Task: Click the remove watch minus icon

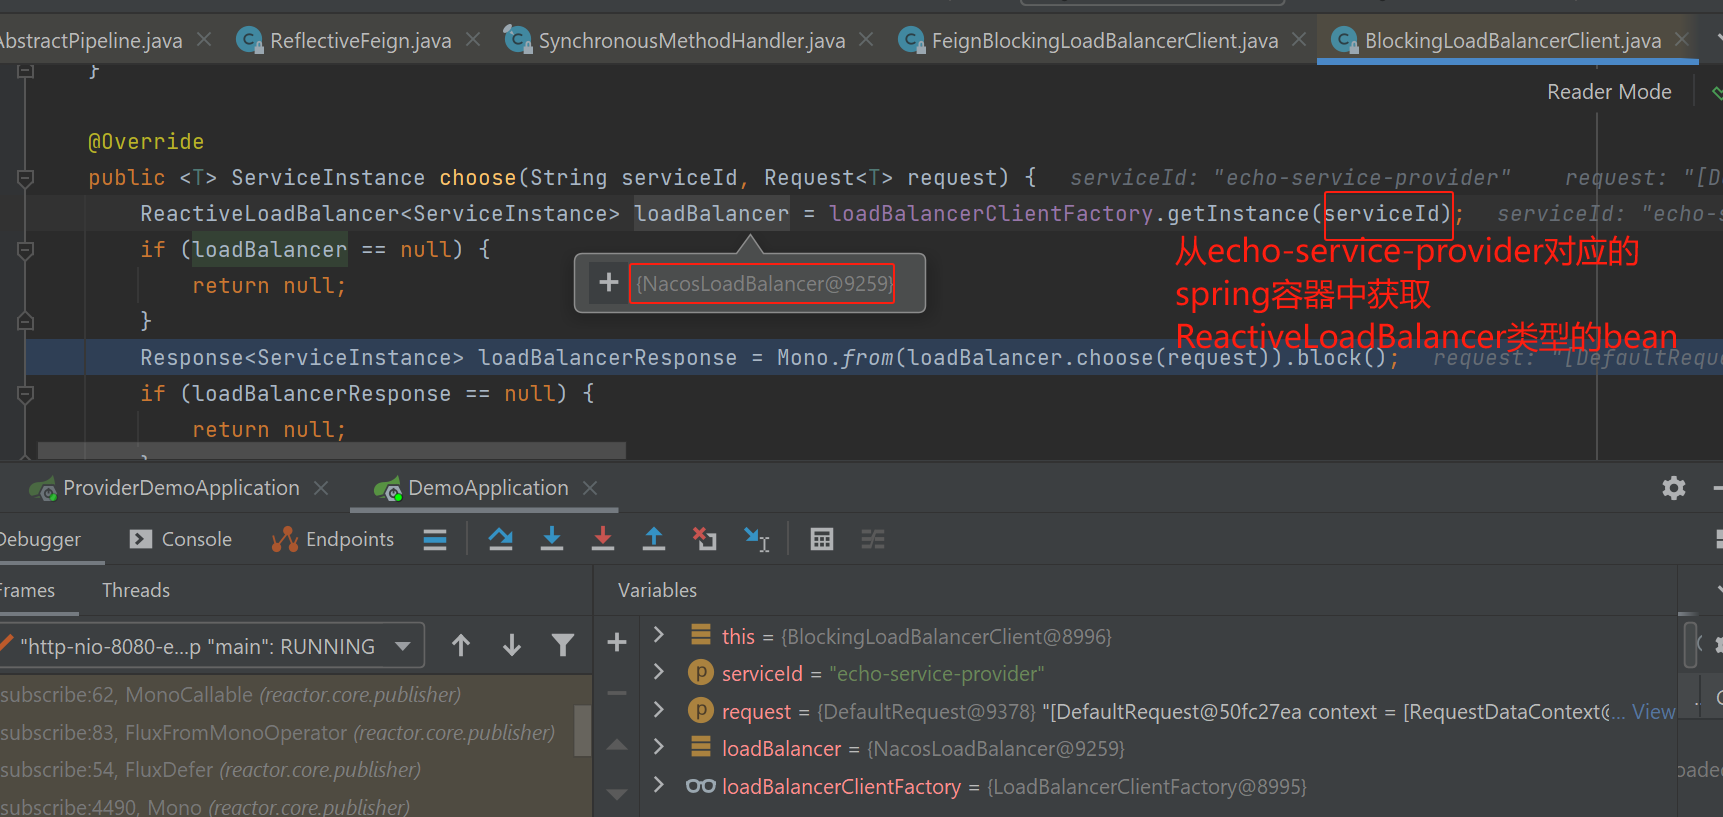Action: (616, 692)
